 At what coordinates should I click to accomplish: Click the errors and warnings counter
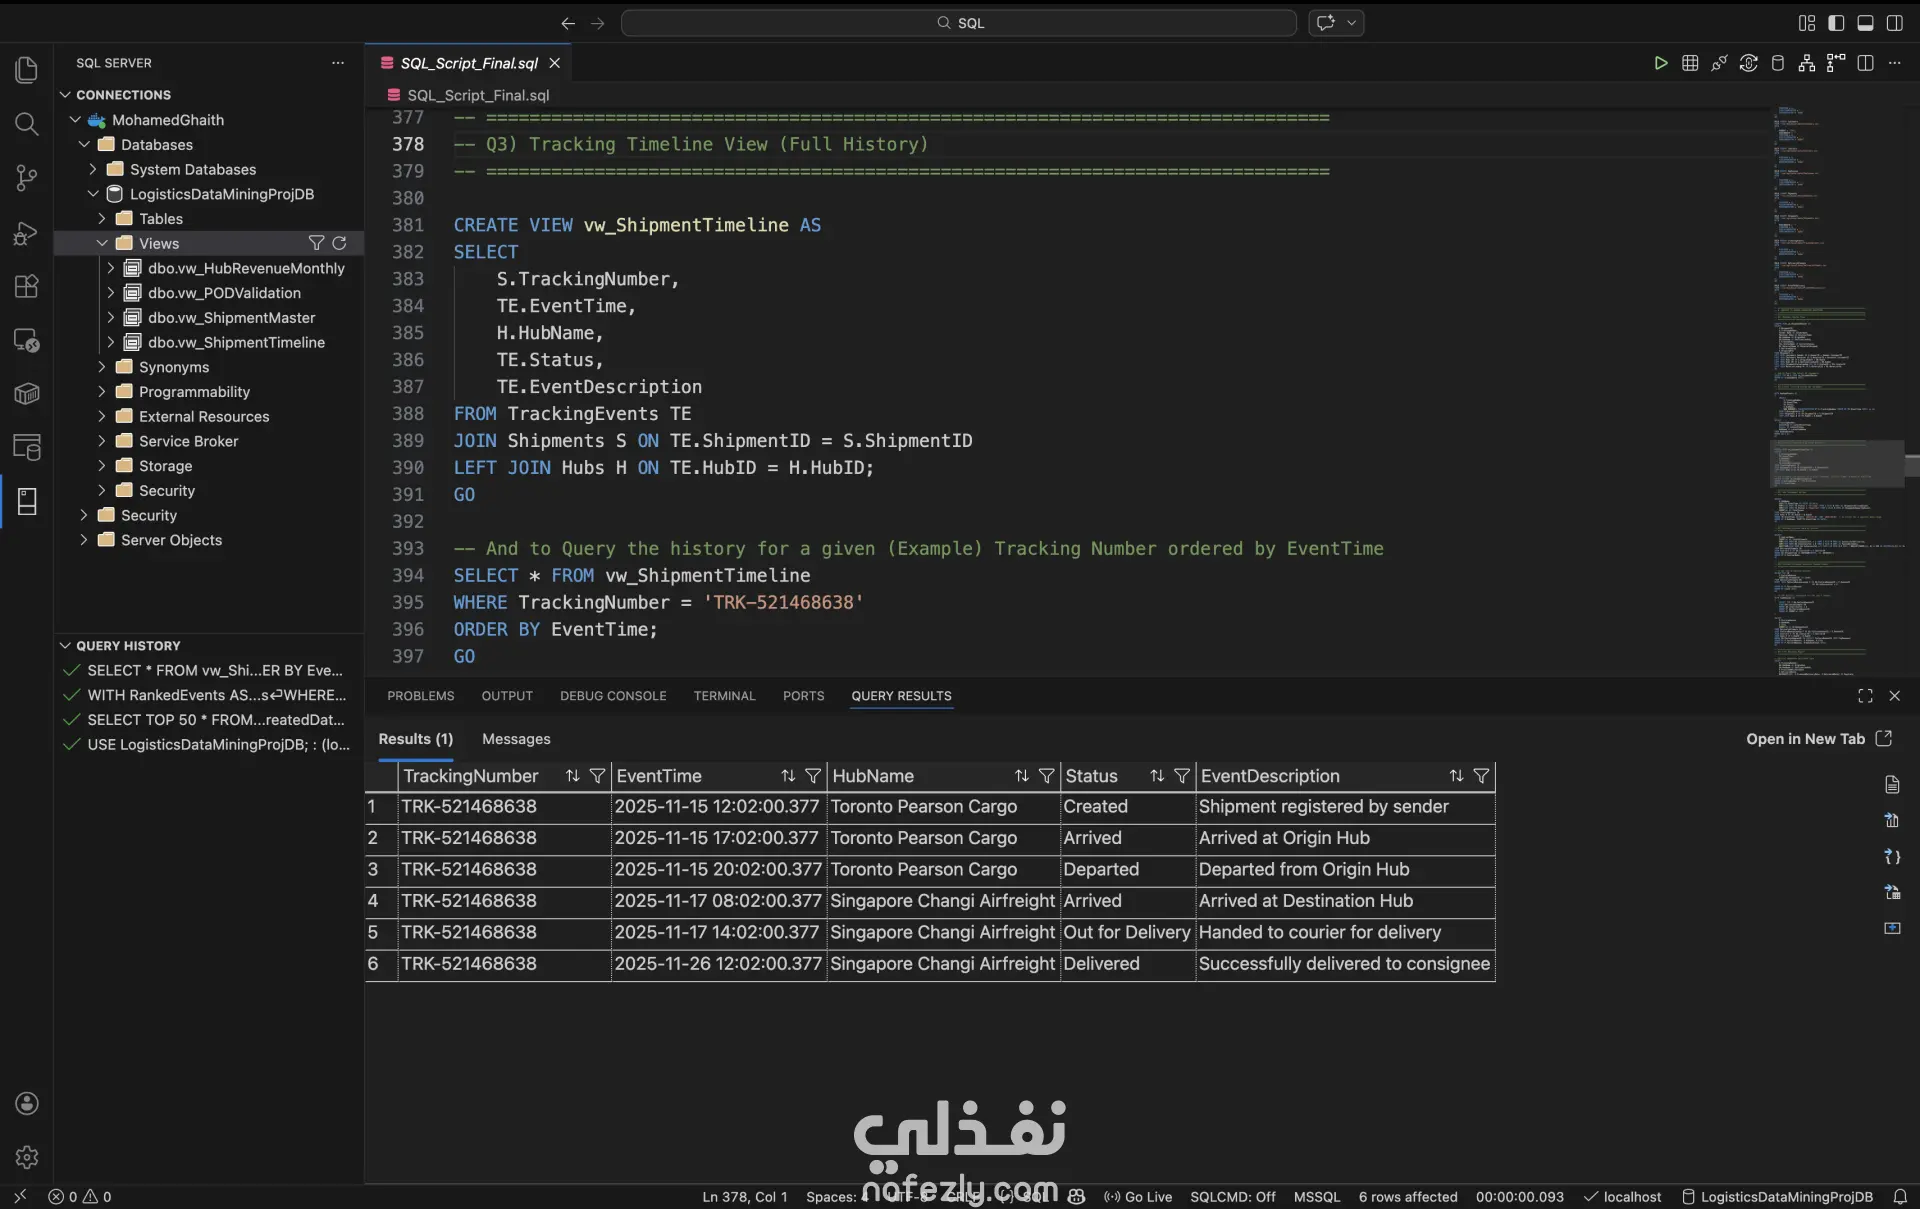pos(80,1197)
